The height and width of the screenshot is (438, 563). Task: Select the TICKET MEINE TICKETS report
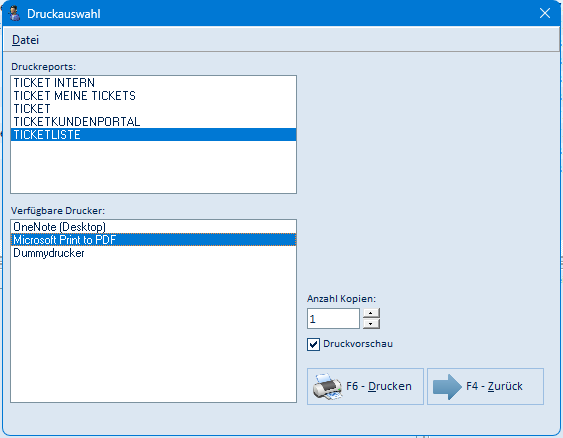[153, 95]
